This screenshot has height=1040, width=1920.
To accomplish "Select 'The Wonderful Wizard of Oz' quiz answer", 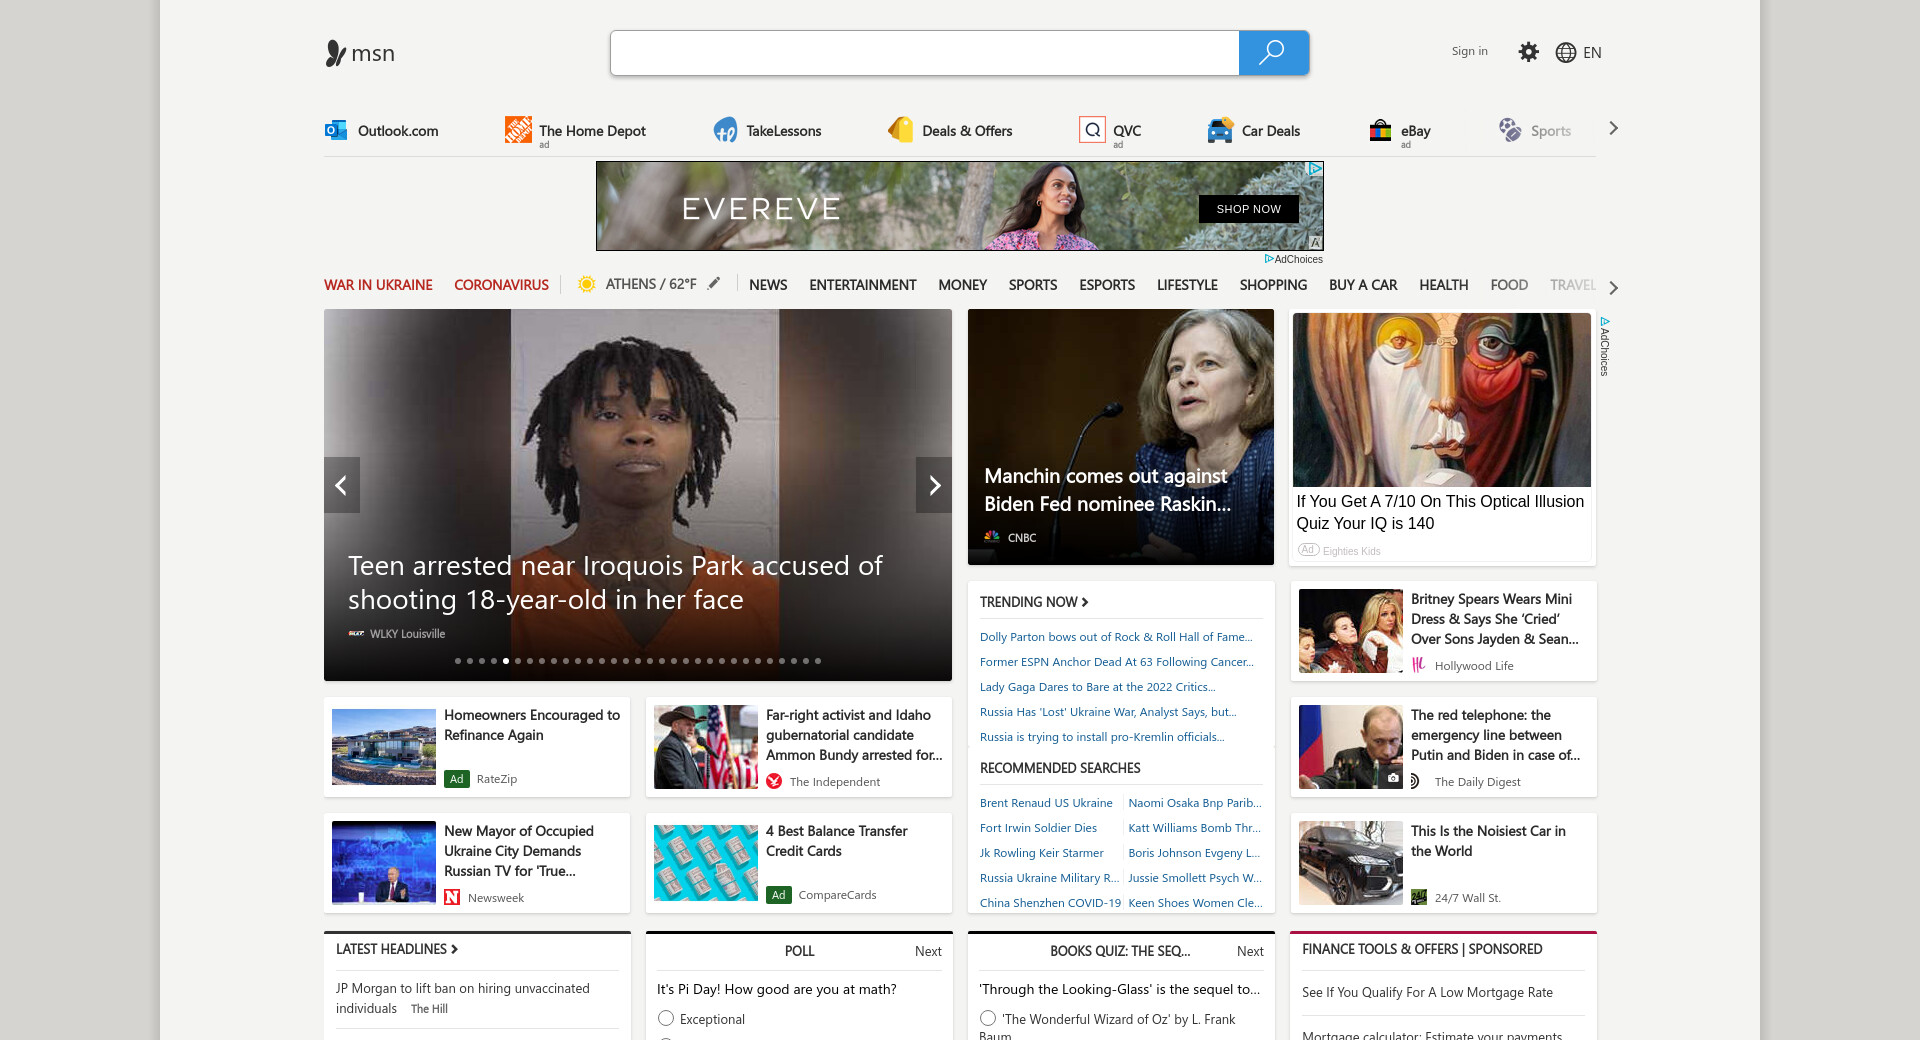I will [x=988, y=1018].
